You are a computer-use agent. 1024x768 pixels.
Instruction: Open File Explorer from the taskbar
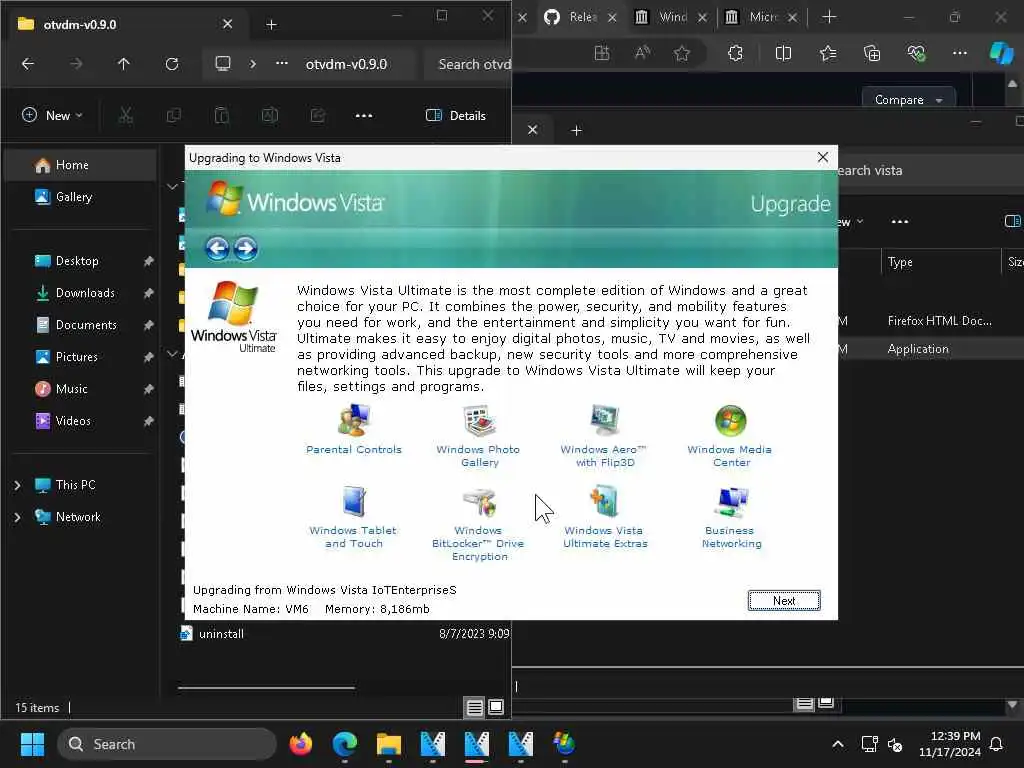[389, 744]
